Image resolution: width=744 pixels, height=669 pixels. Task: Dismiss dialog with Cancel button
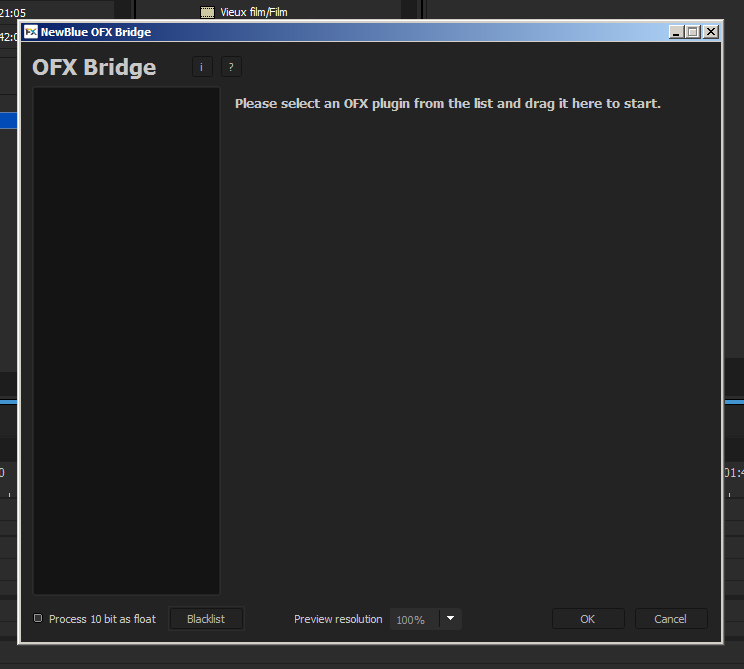coord(670,619)
